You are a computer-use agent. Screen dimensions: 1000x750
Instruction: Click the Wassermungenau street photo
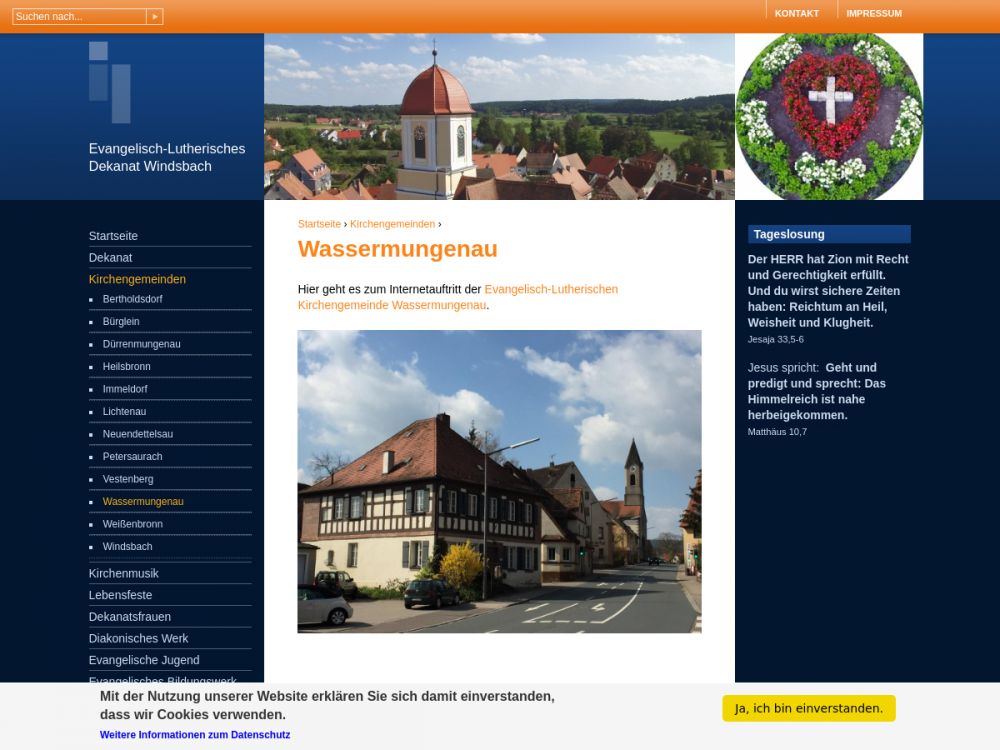click(x=499, y=481)
